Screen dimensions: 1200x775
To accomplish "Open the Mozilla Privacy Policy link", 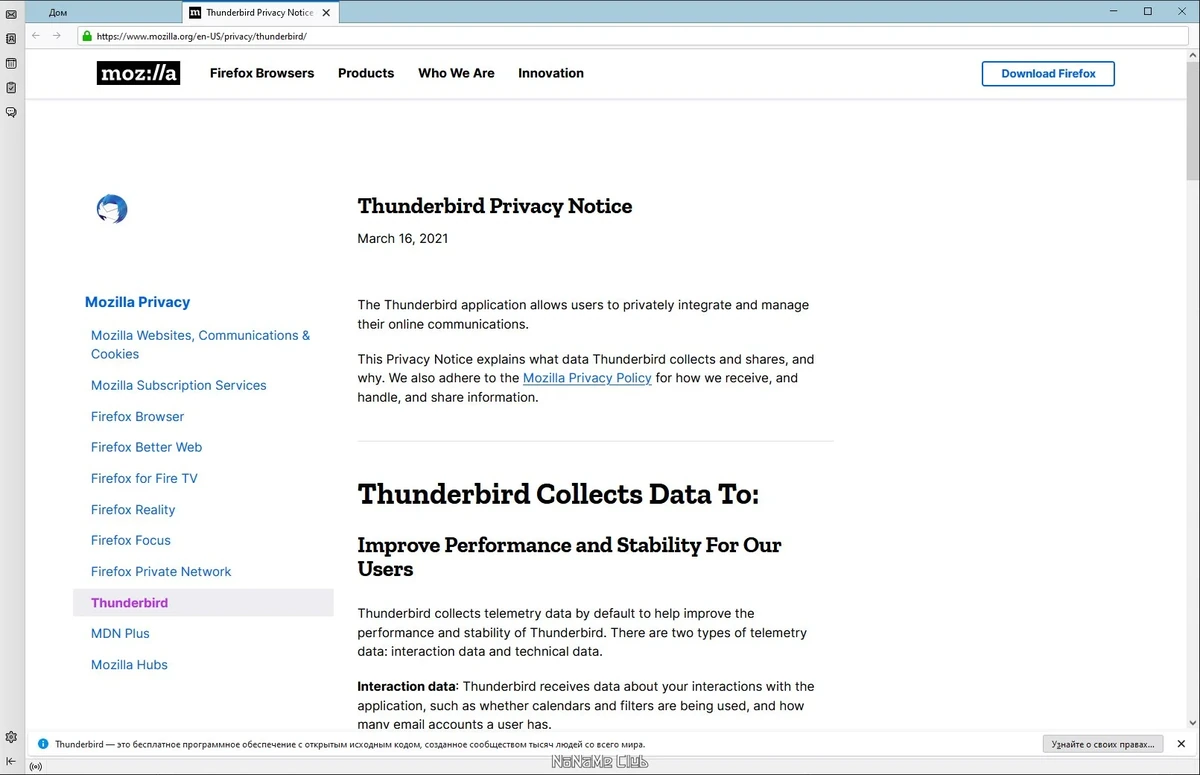I will tap(587, 378).
